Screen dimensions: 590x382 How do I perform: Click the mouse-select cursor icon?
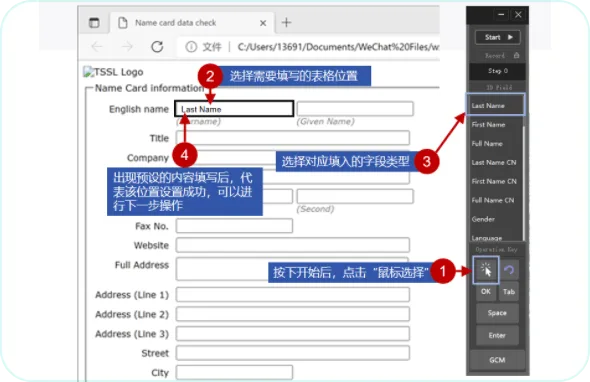(x=486, y=270)
